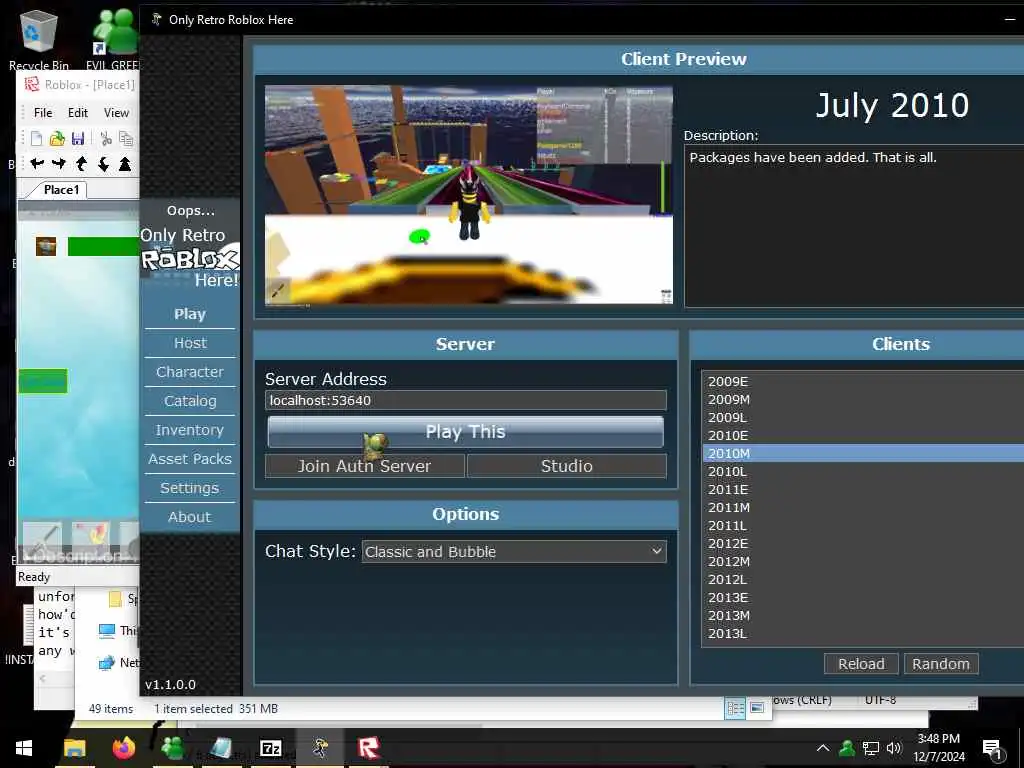
Task: Open 7-Zip from the taskbar
Action: (x=270, y=748)
